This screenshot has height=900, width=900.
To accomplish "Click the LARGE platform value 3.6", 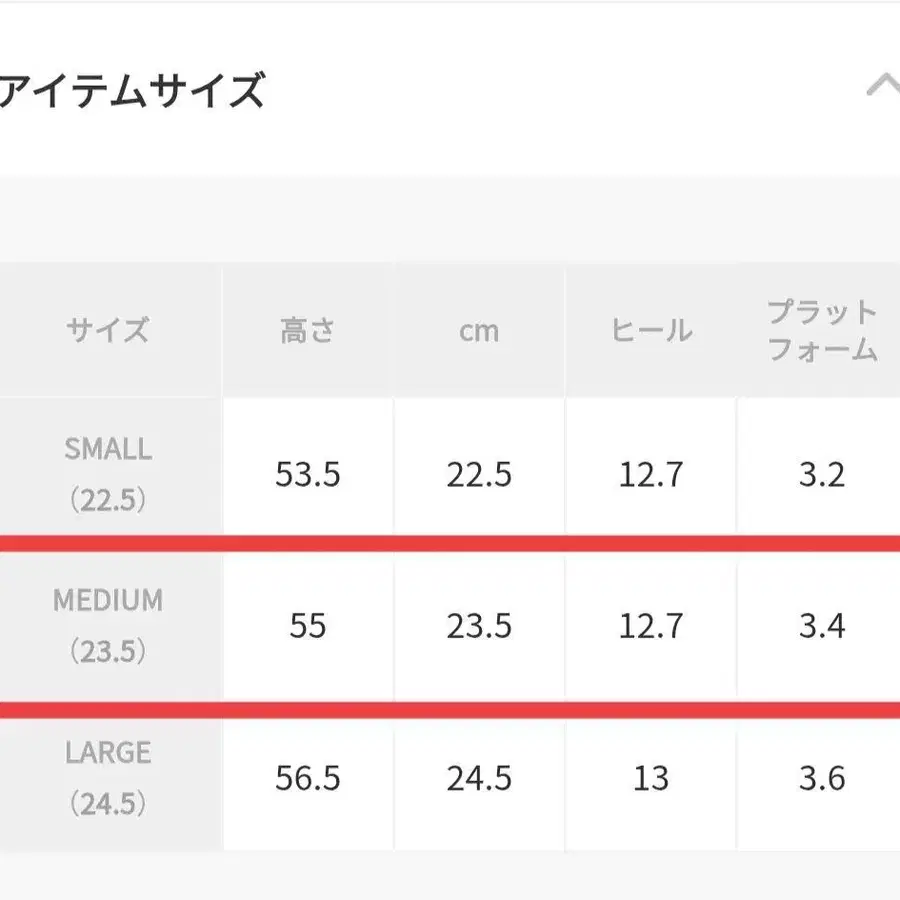I will 822,778.
